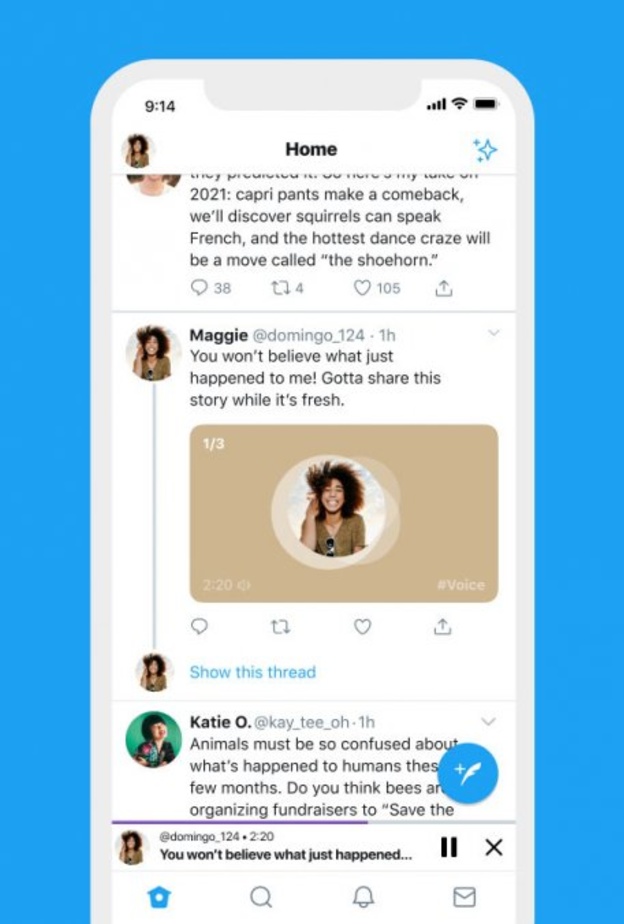
Task: Retweet Maggie's voice tweet
Action: click(x=281, y=627)
